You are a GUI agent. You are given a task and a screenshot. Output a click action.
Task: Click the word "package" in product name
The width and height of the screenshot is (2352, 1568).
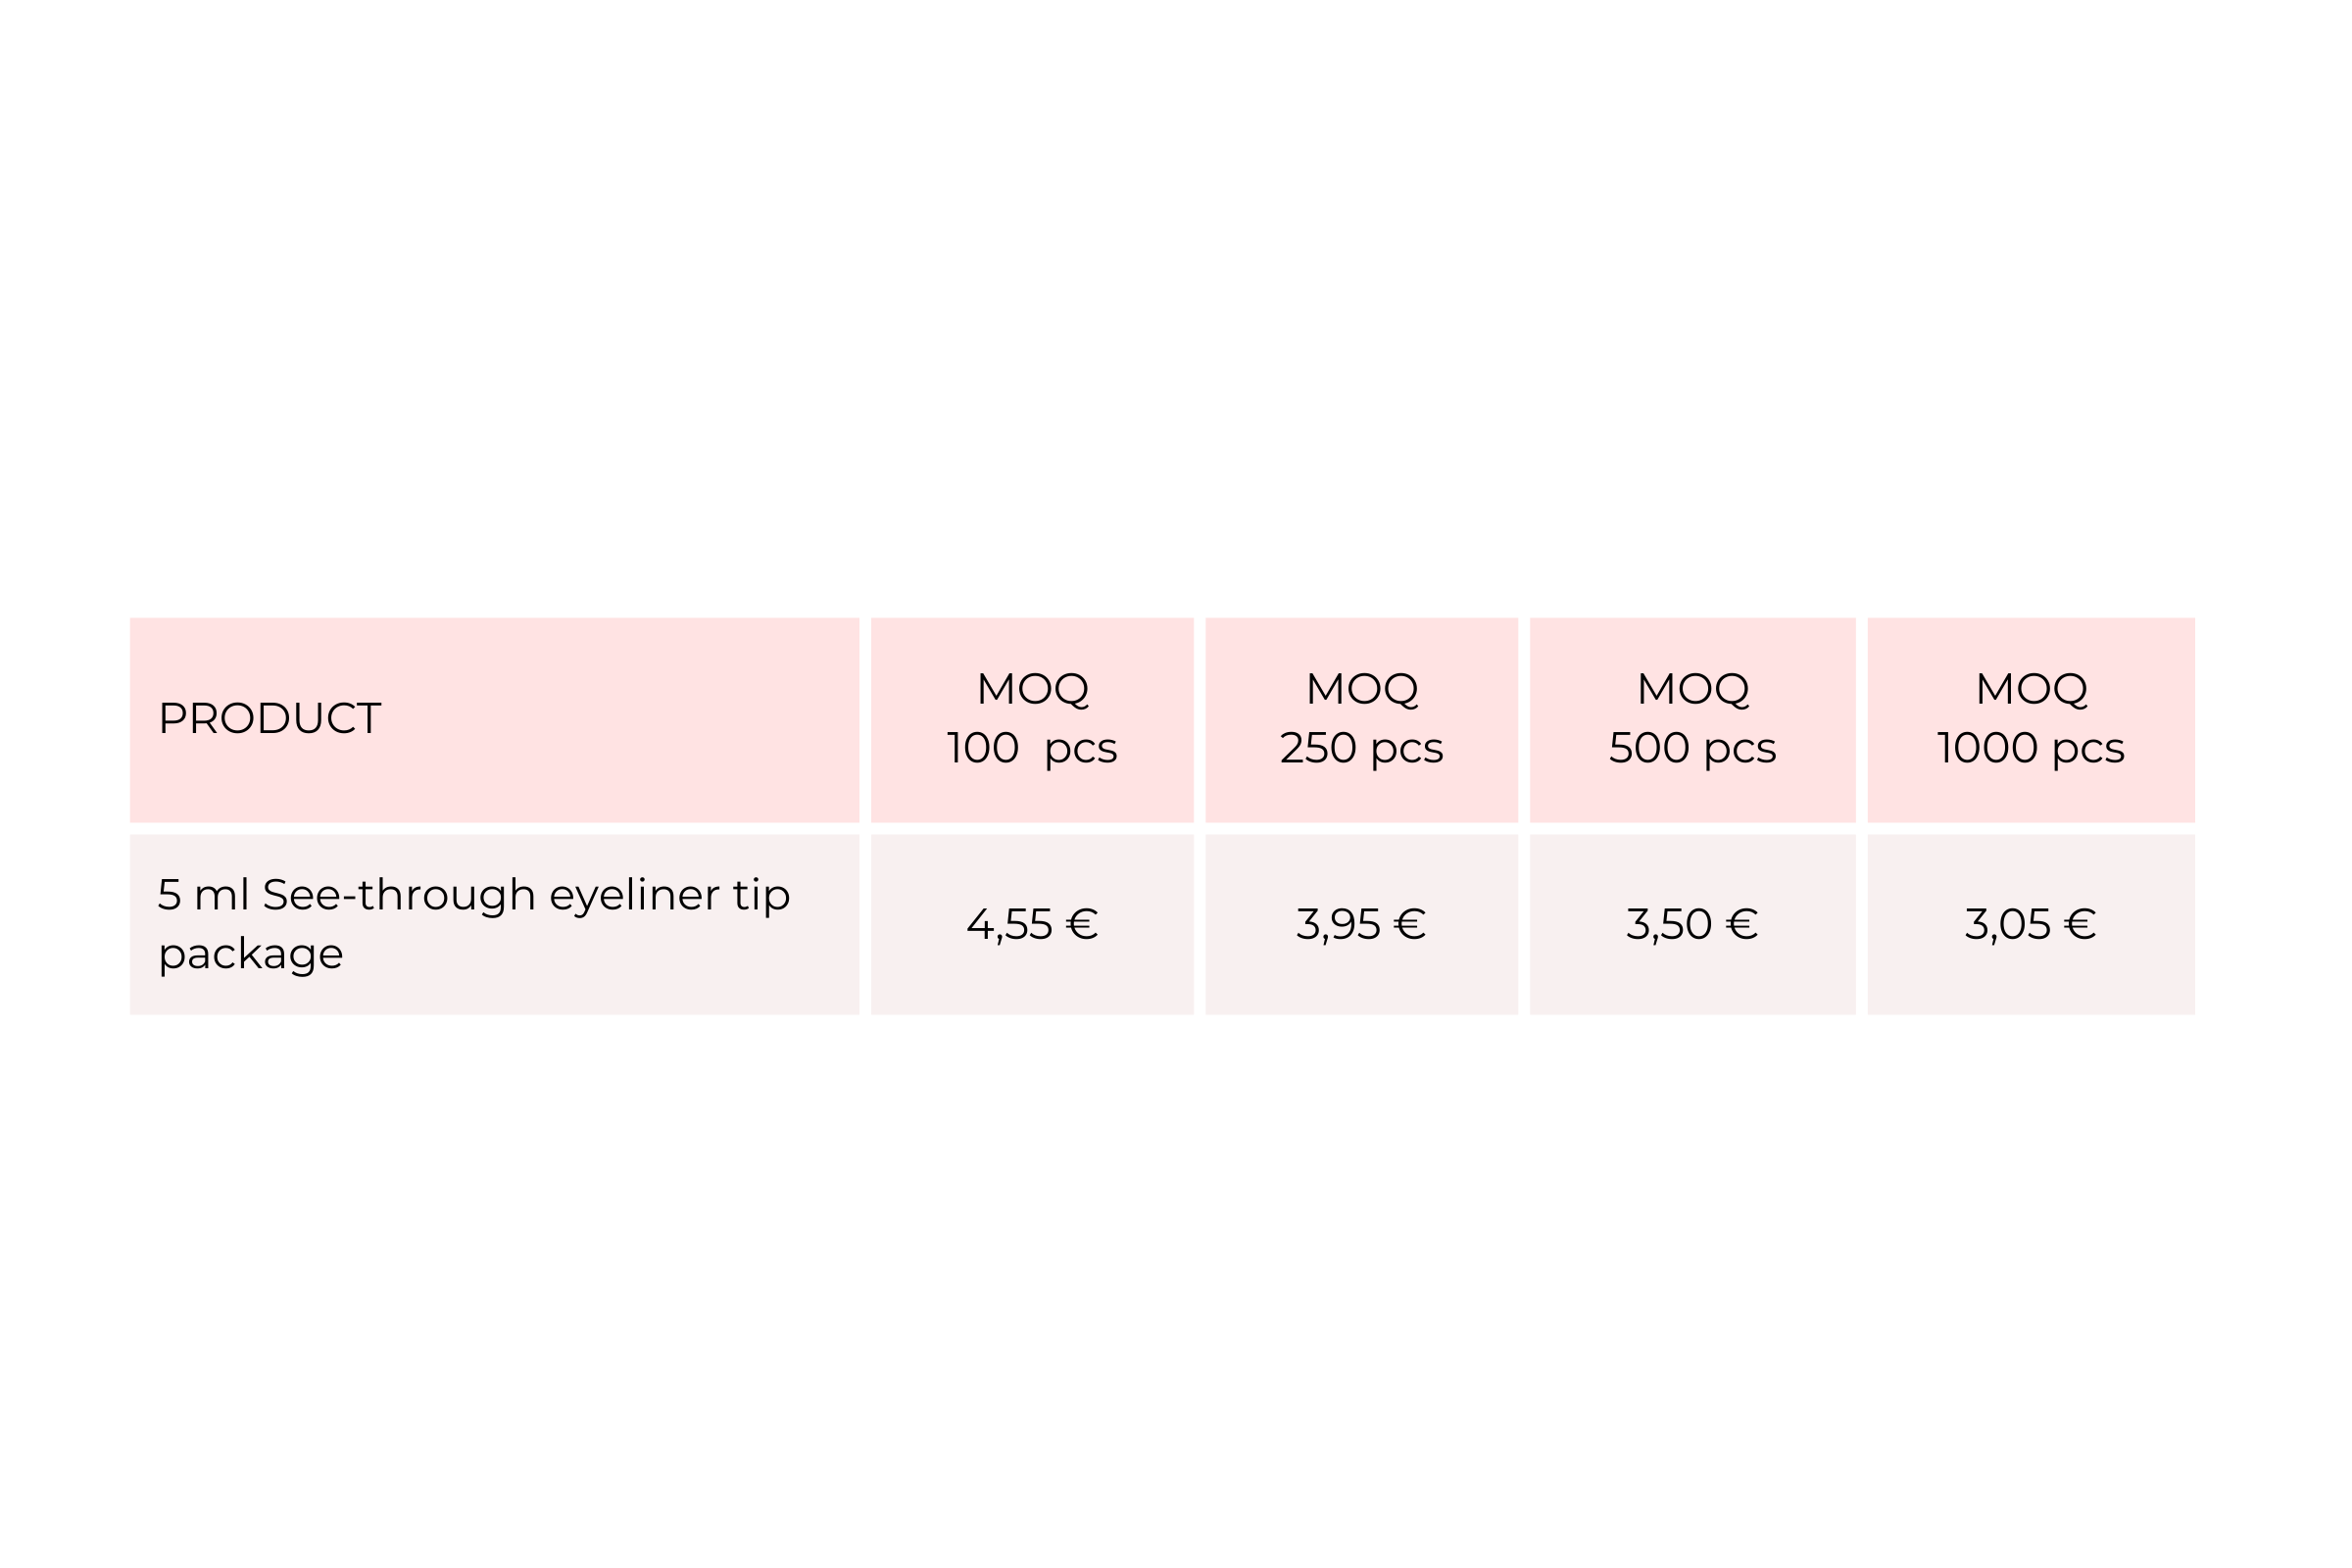click(x=251, y=955)
